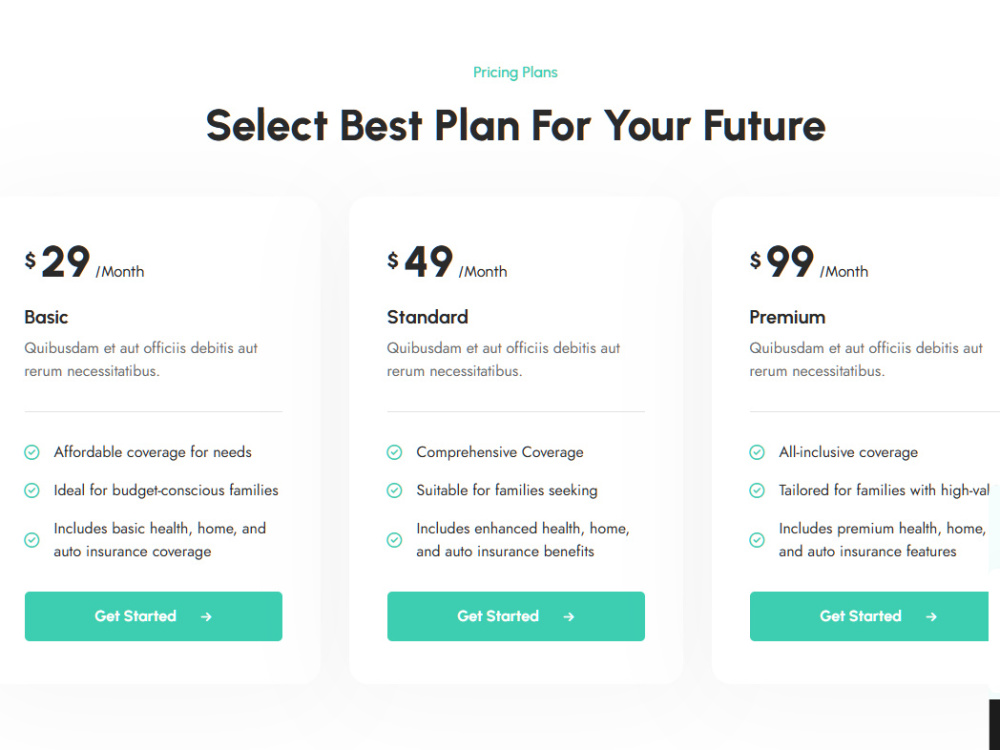Click check icon next to Includes enhanced health
Image resolution: width=1000 pixels, height=750 pixels.
pos(394,540)
